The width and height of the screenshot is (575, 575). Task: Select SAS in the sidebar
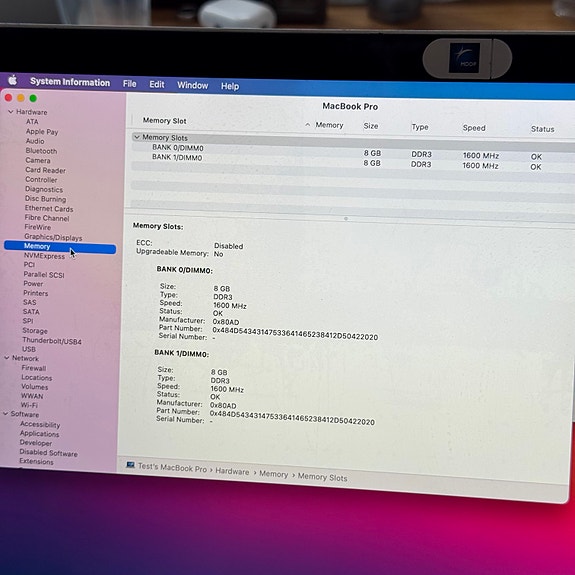pyautogui.click(x=29, y=302)
